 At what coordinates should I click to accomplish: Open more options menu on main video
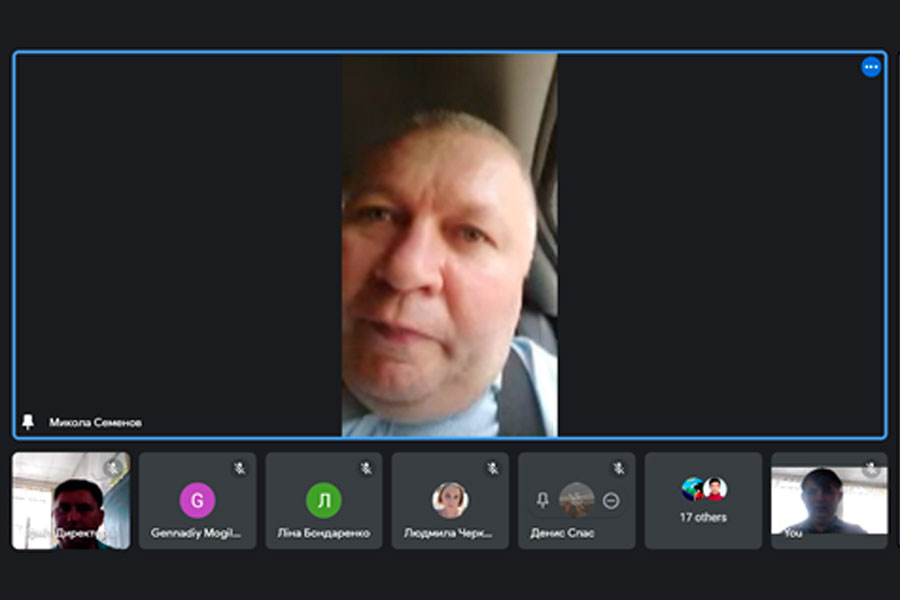(871, 67)
